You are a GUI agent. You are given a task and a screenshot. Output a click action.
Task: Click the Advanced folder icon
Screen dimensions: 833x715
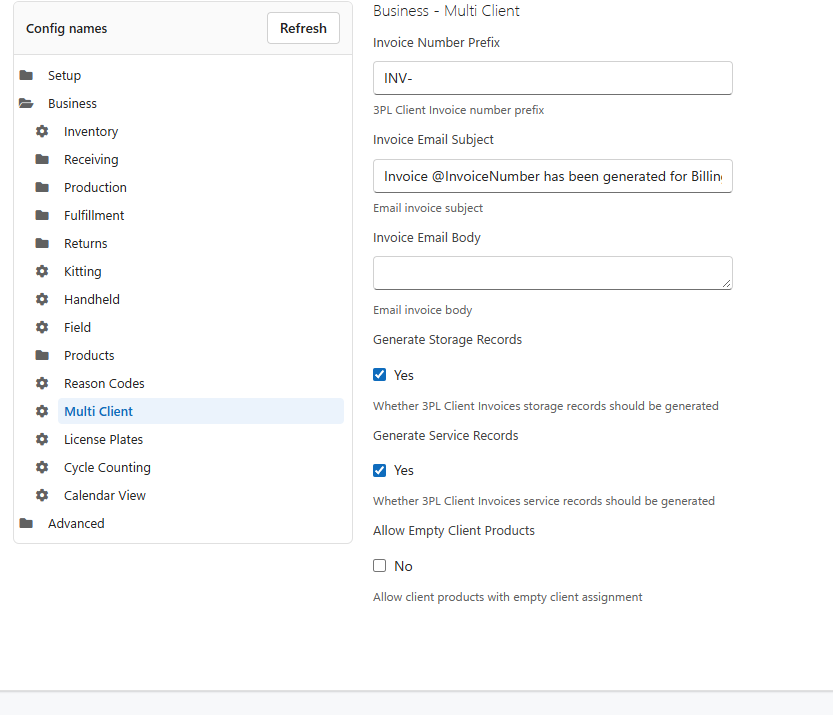[x=26, y=523]
